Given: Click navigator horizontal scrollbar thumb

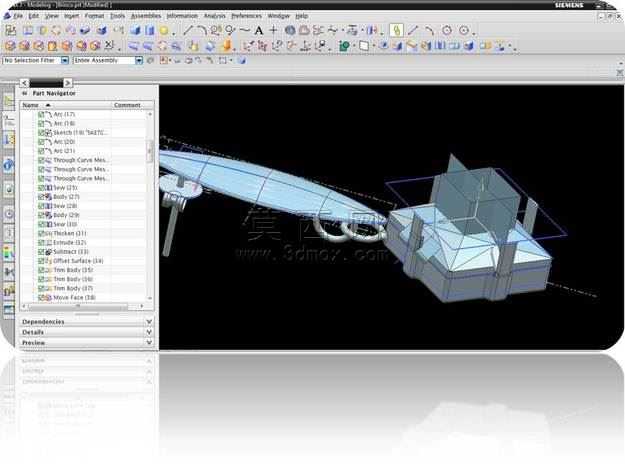Looking at the screenshot, I should [78, 306].
